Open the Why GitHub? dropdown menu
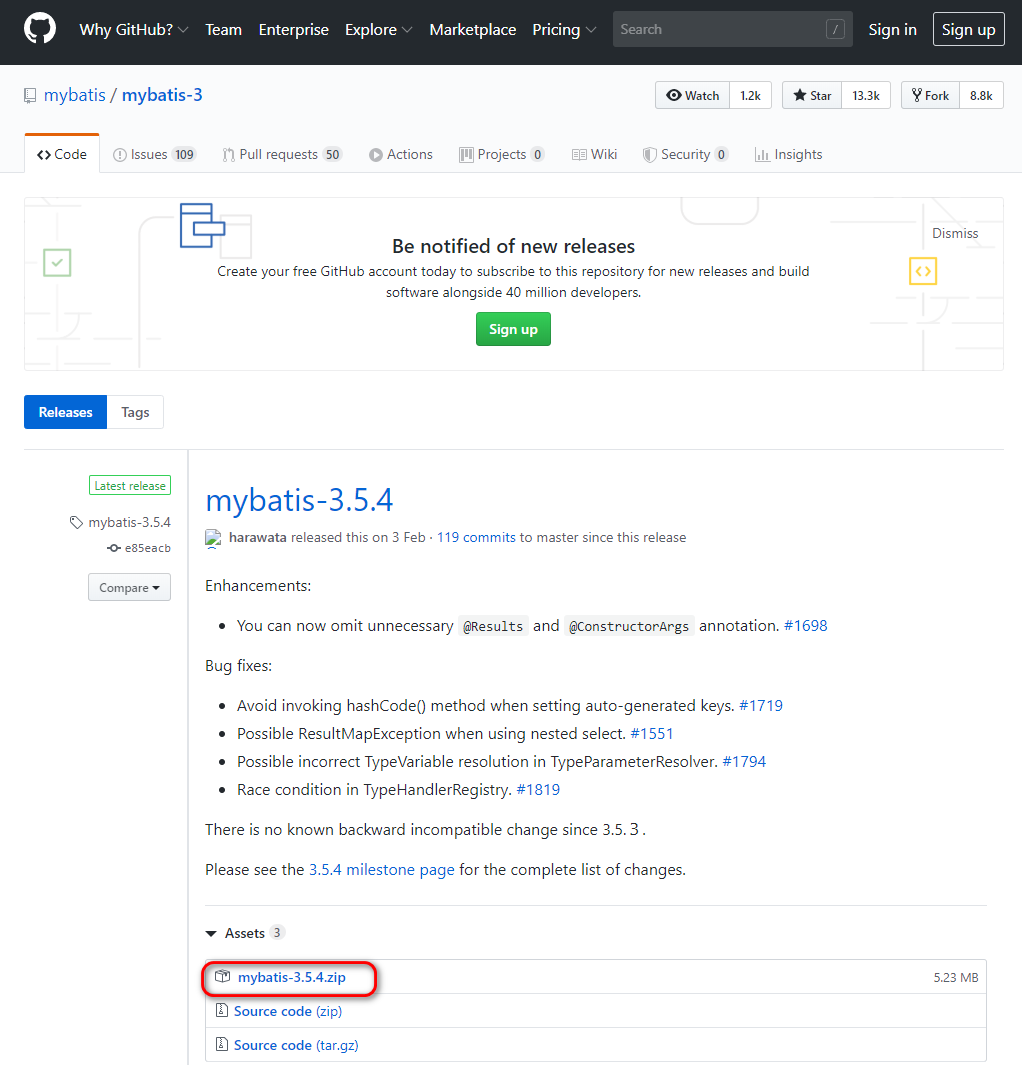This screenshot has height=1065, width=1022. (134, 30)
